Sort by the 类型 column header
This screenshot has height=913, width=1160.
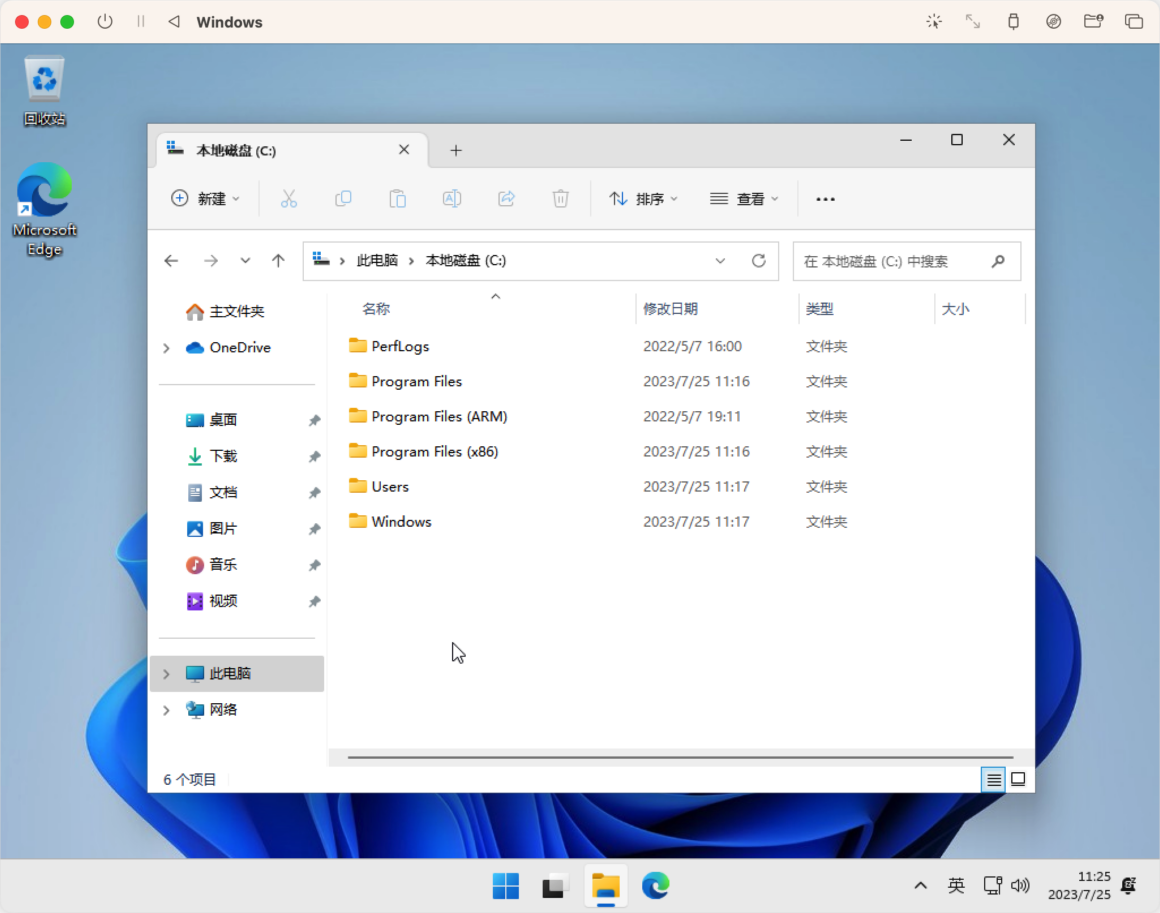tap(820, 309)
